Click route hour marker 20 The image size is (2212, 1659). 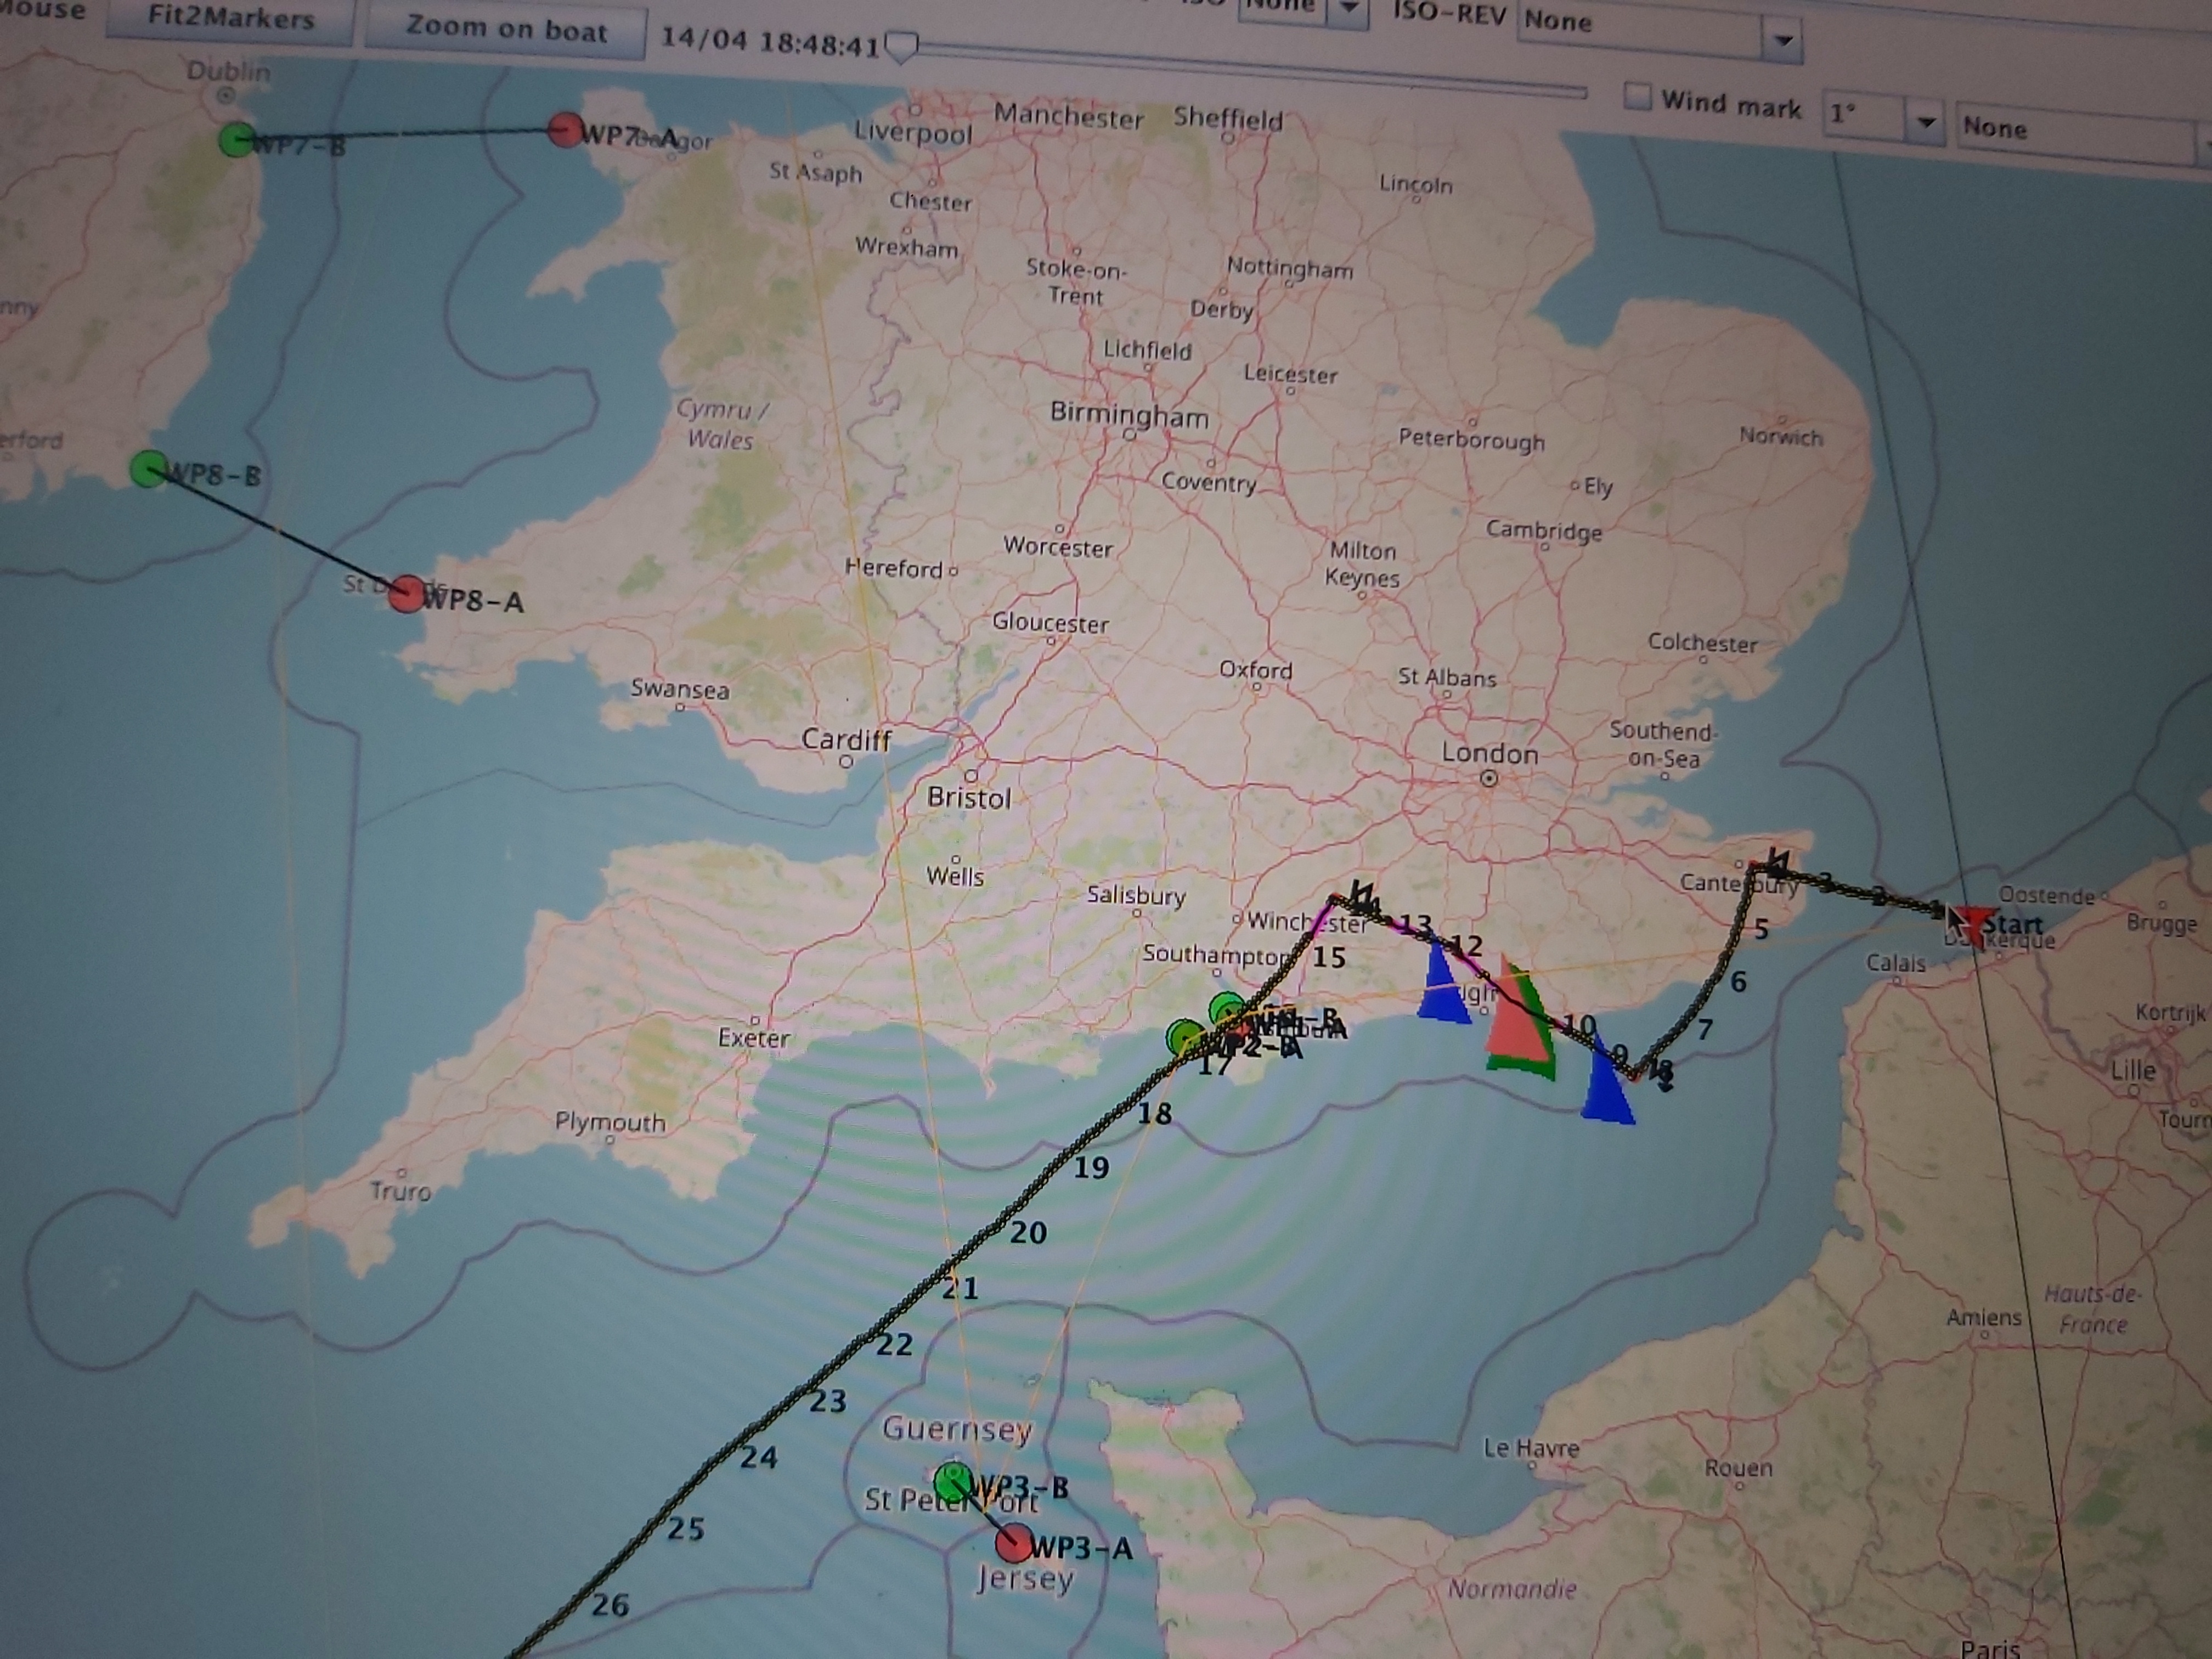(1028, 1233)
